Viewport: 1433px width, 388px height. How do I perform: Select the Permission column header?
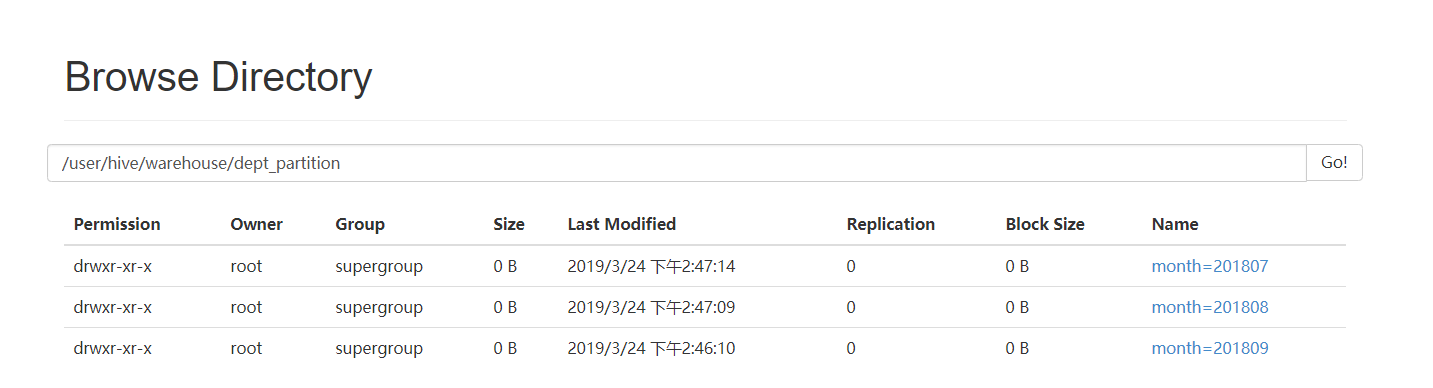coord(117,224)
